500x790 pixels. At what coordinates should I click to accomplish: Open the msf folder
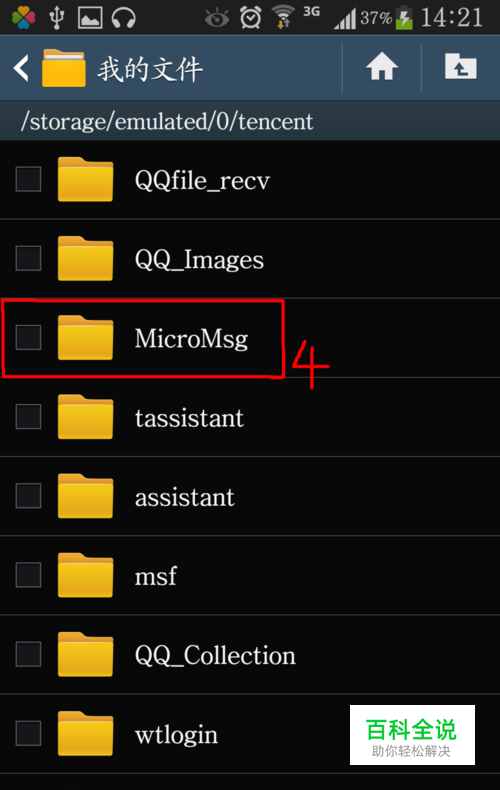click(250, 575)
